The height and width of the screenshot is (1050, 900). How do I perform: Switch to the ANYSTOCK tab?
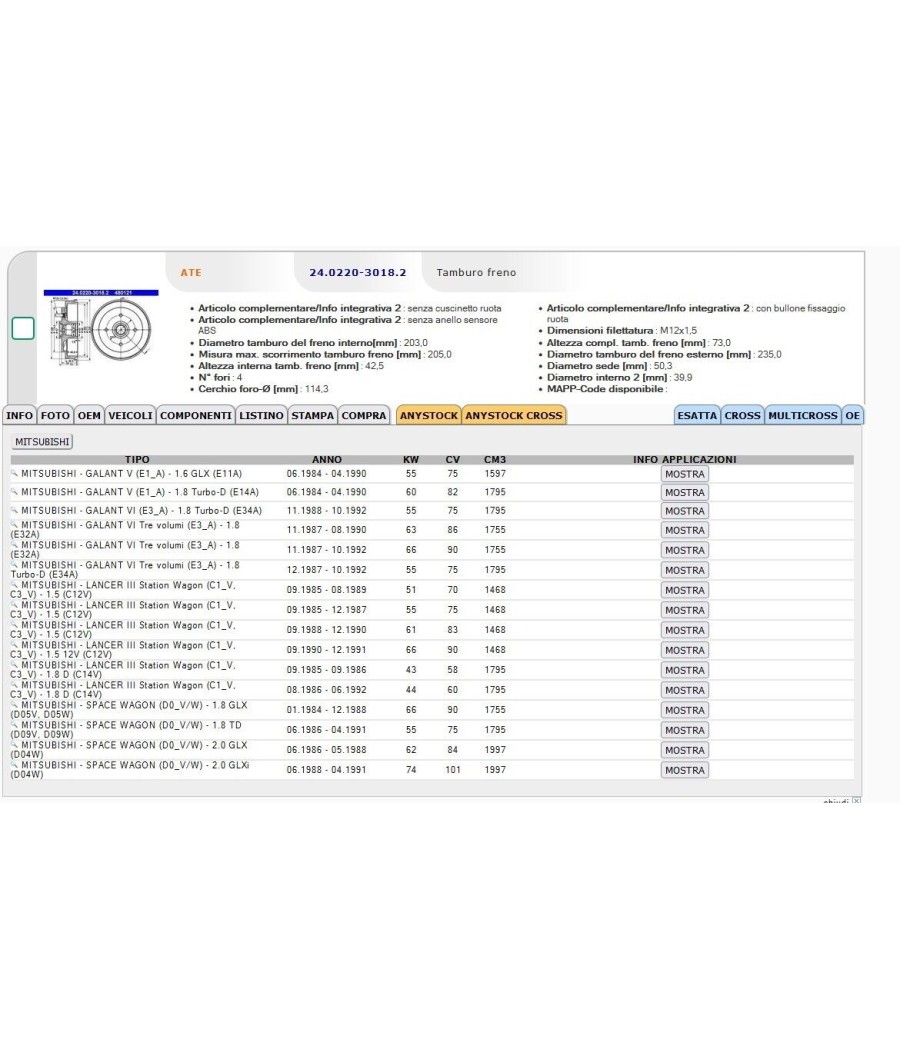coord(429,415)
